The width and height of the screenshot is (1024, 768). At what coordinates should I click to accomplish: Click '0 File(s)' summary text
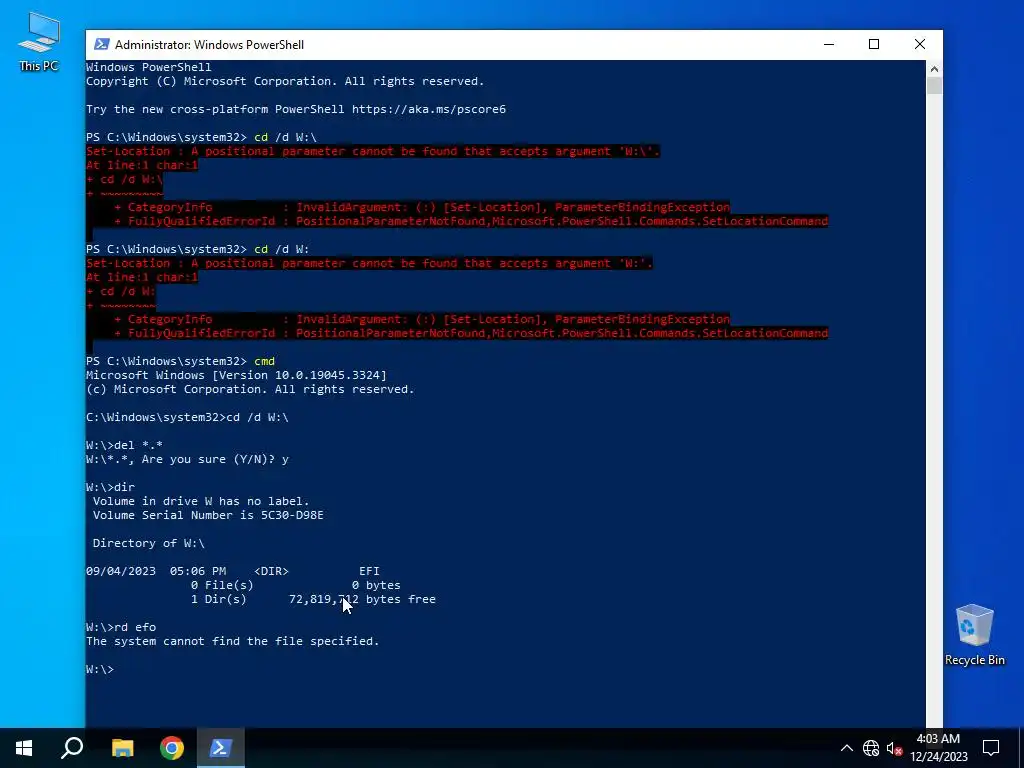coord(222,585)
